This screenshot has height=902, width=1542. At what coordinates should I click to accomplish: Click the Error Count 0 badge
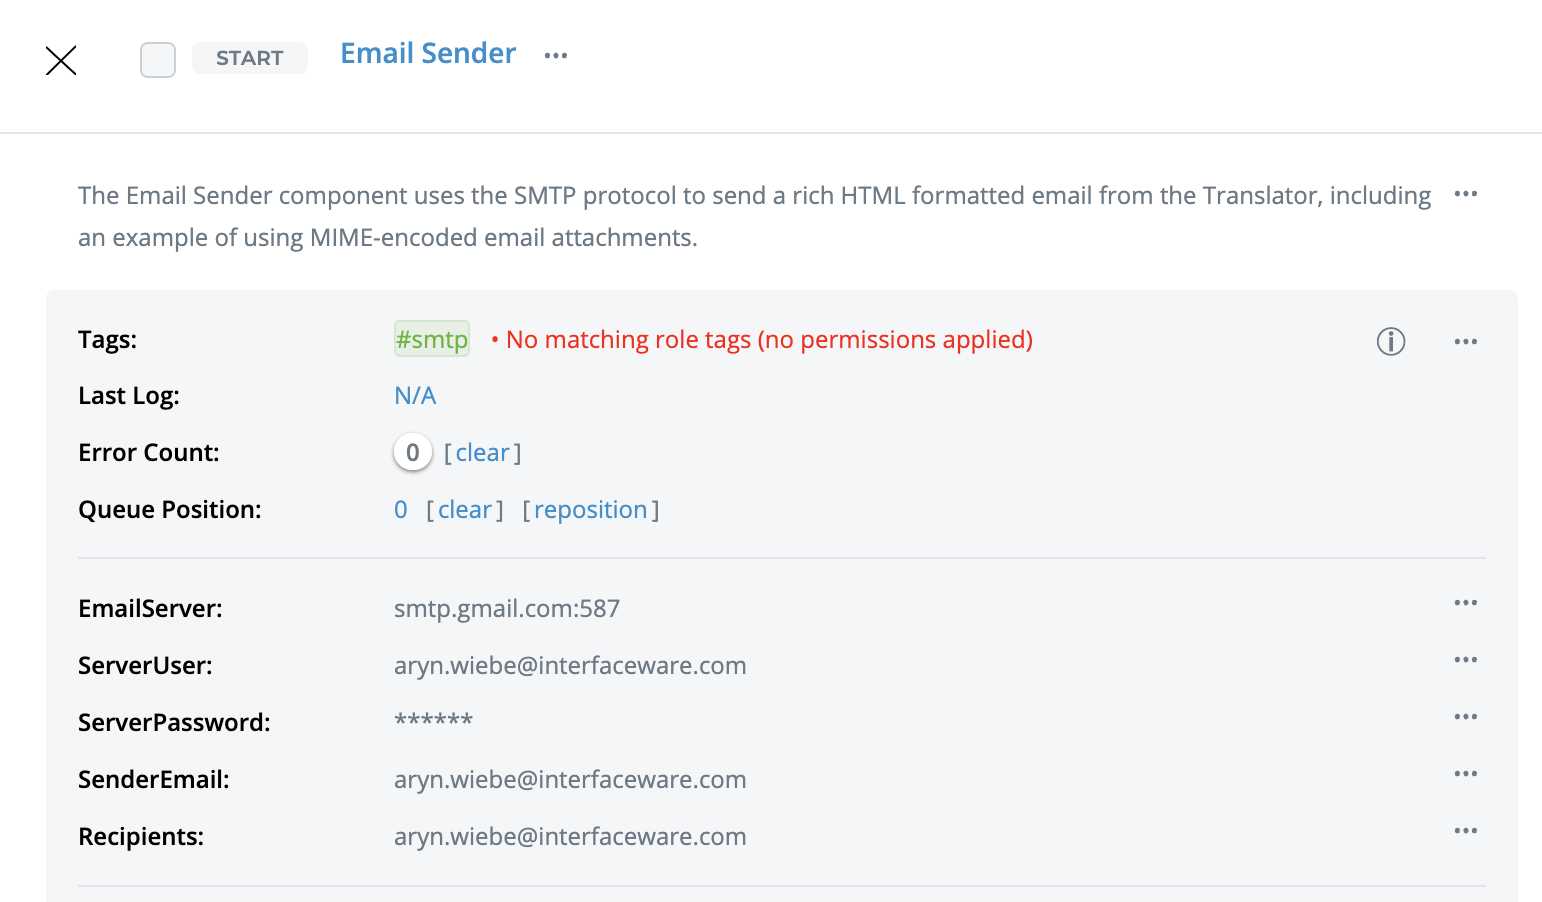tap(412, 453)
